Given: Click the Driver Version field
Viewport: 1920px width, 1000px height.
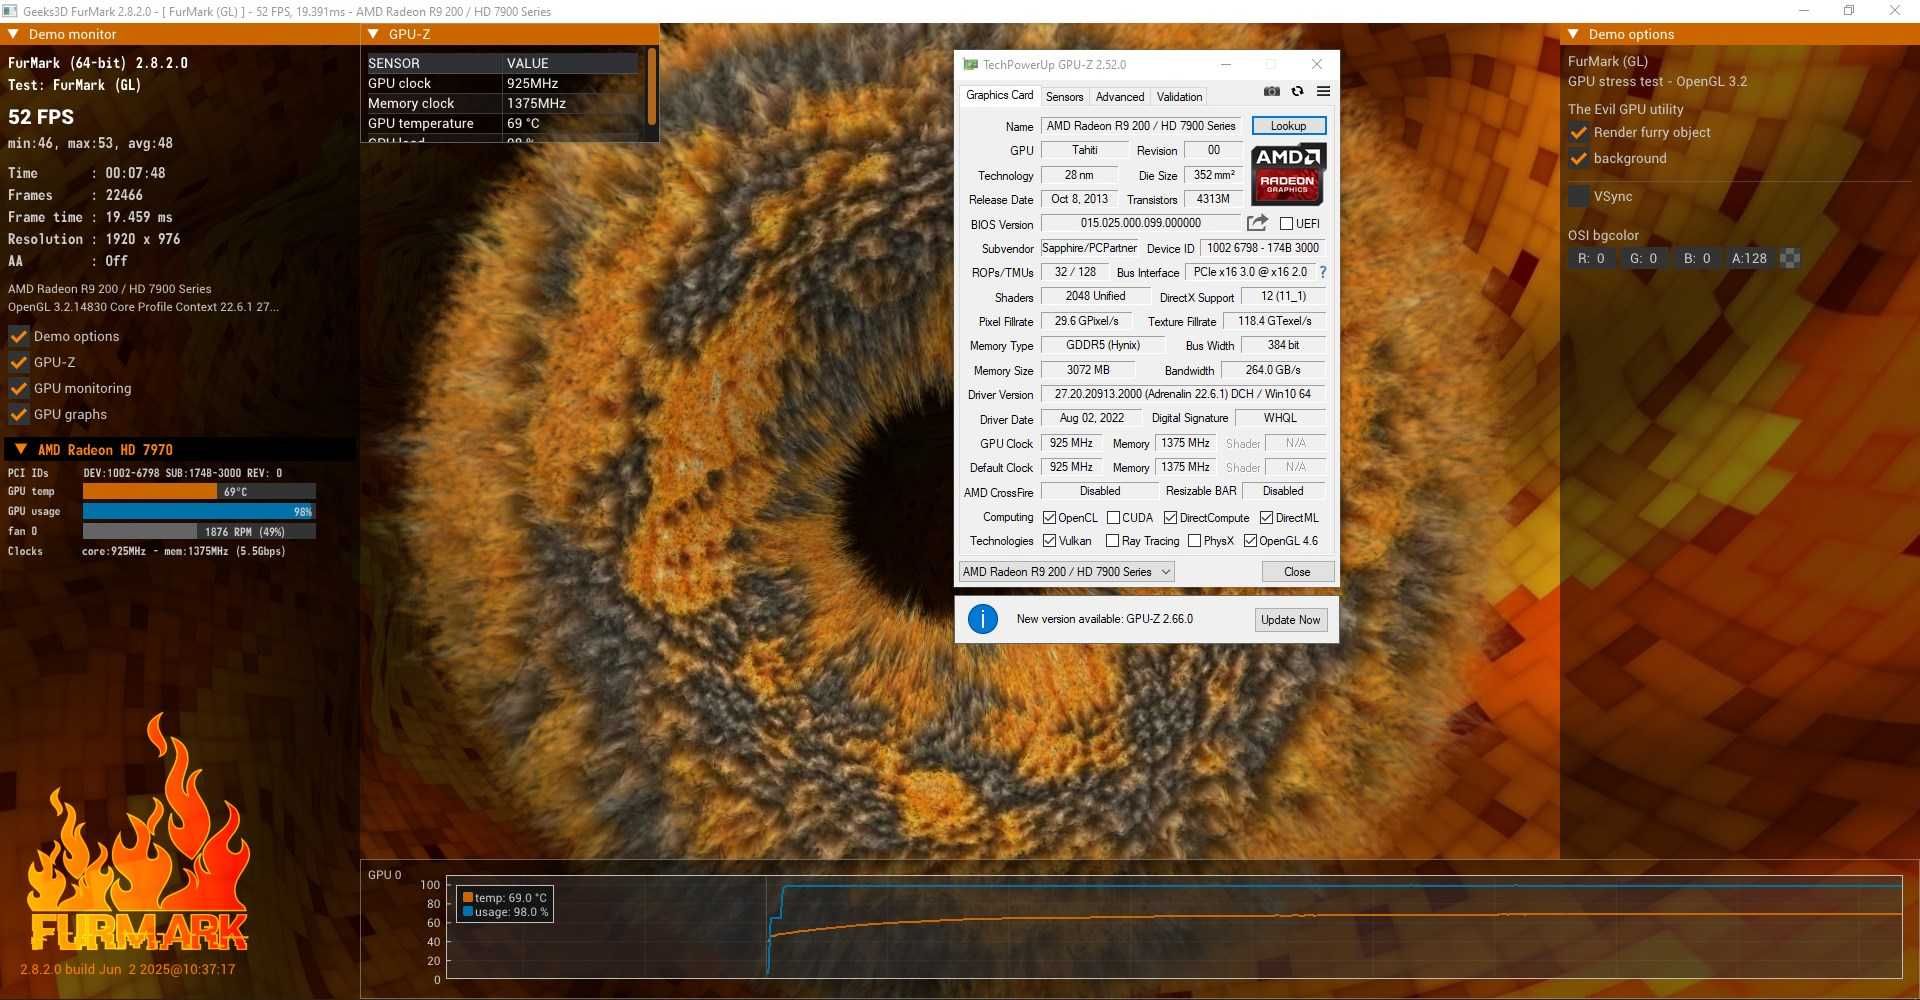Looking at the screenshot, I should [x=1183, y=394].
